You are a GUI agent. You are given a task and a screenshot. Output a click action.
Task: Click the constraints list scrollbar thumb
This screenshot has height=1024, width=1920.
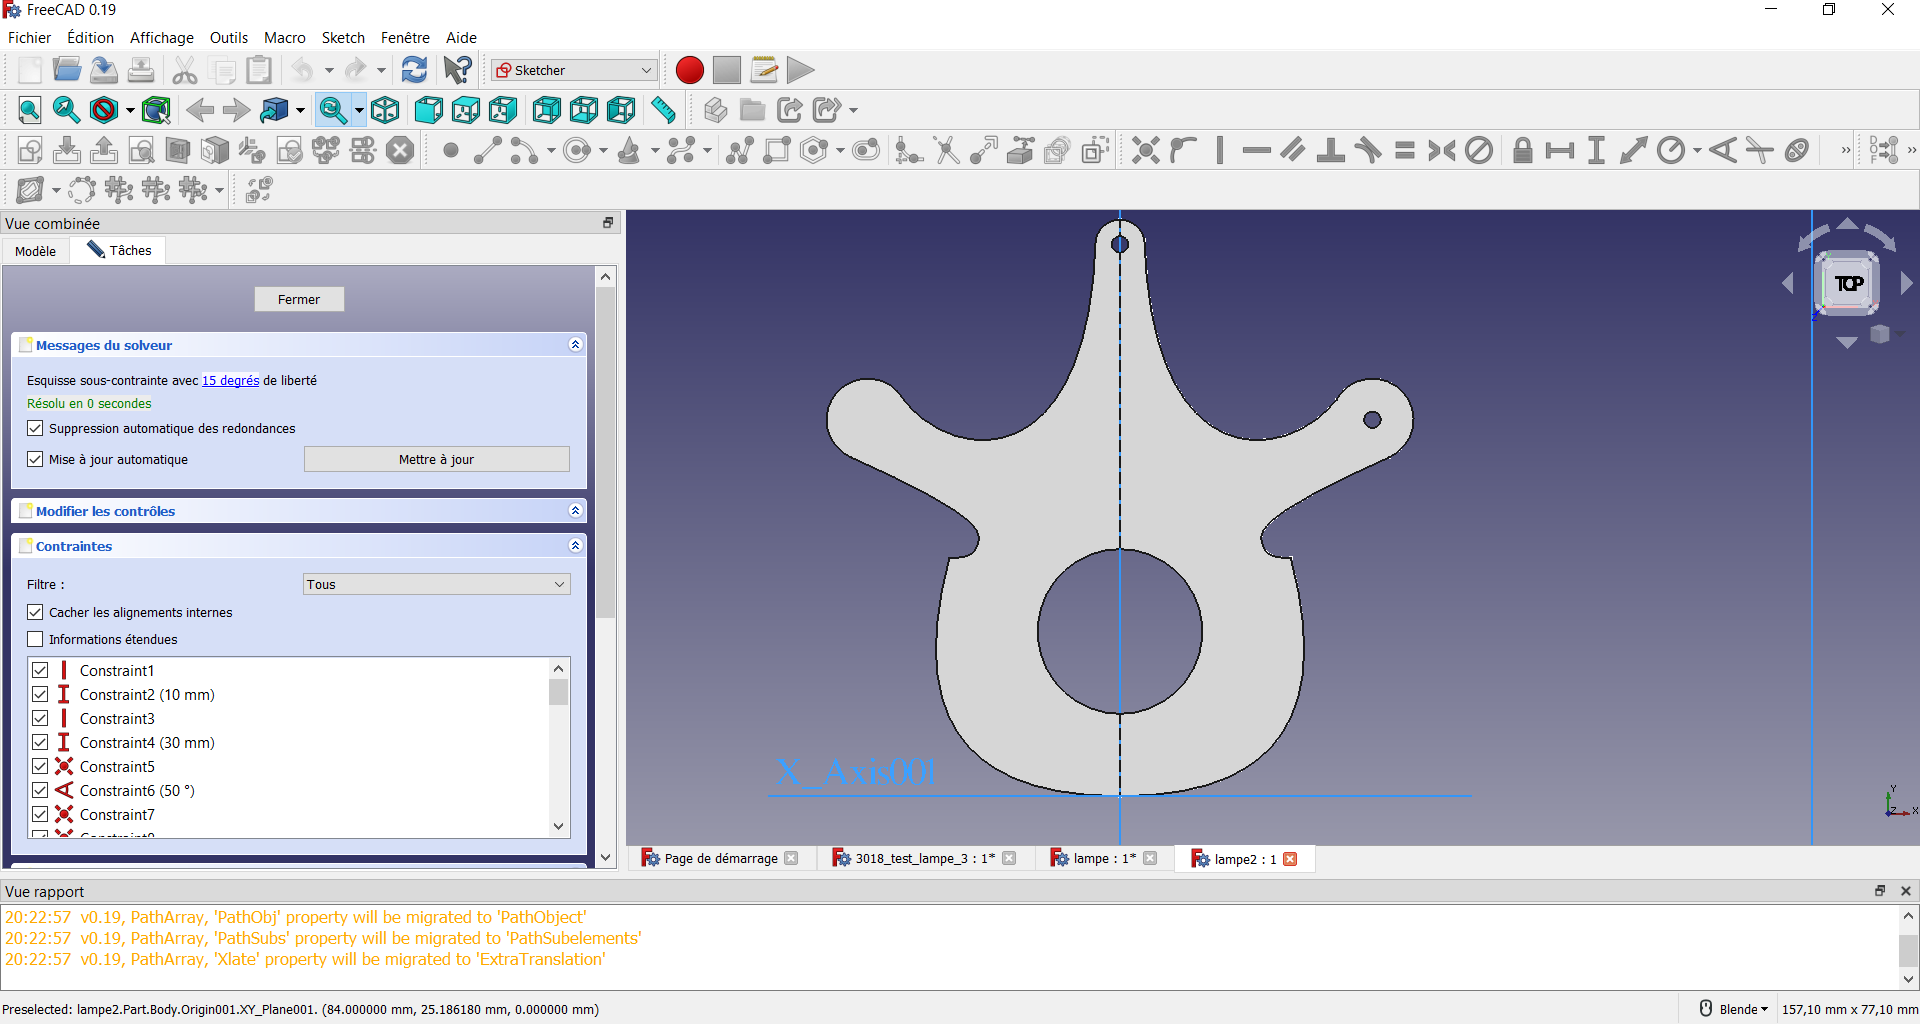coord(559,692)
